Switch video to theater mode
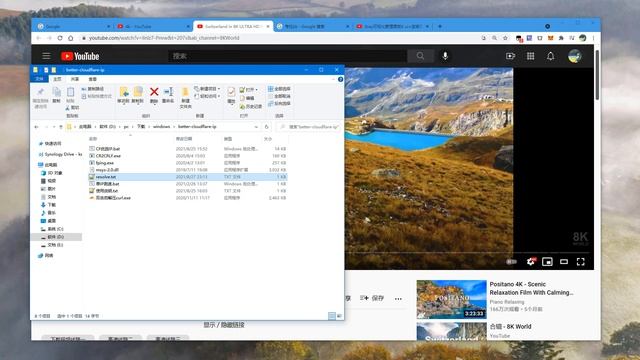 click(564, 262)
